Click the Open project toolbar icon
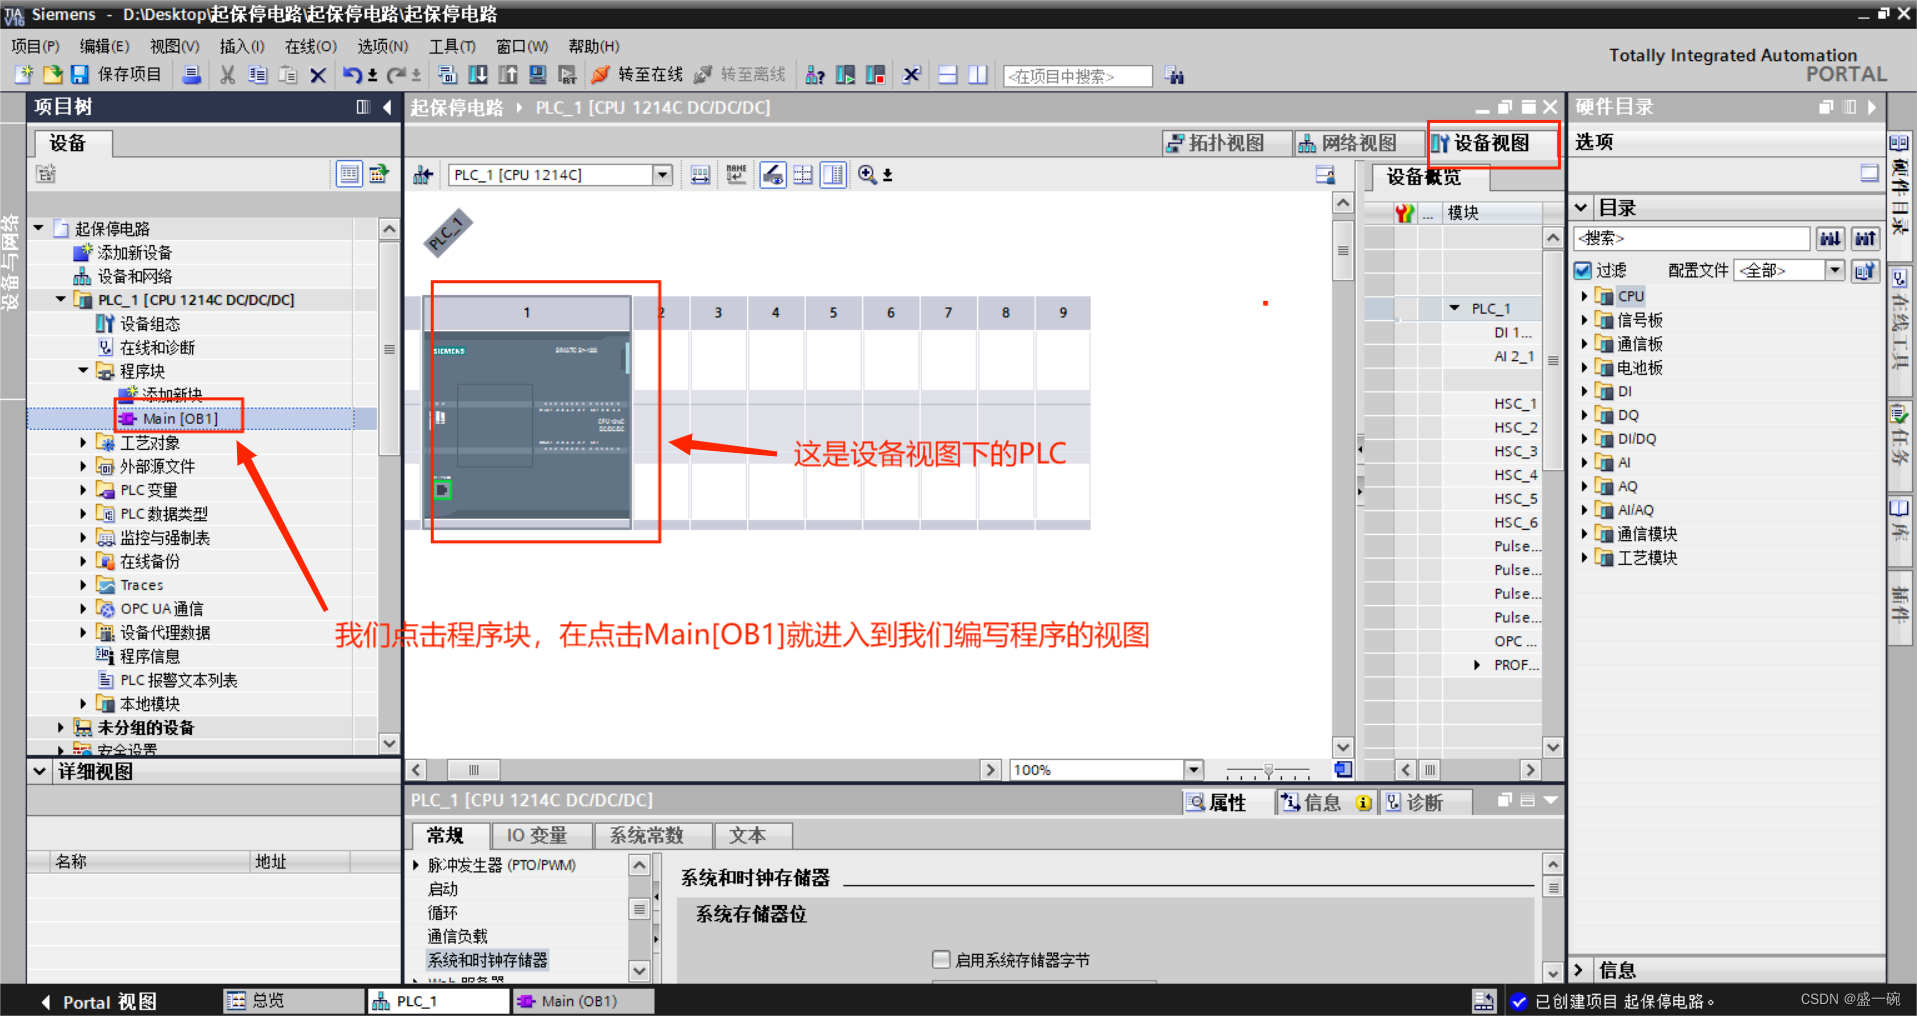1917x1016 pixels. pos(52,75)
